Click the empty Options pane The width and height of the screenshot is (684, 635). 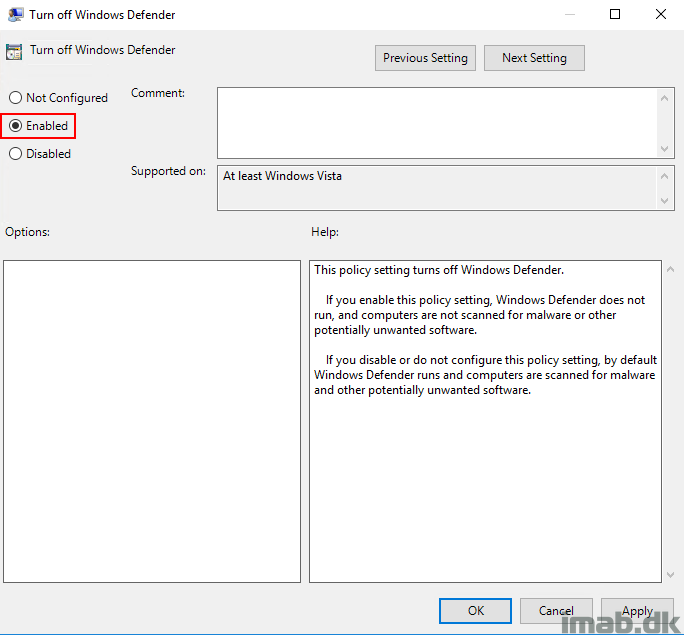152,421
